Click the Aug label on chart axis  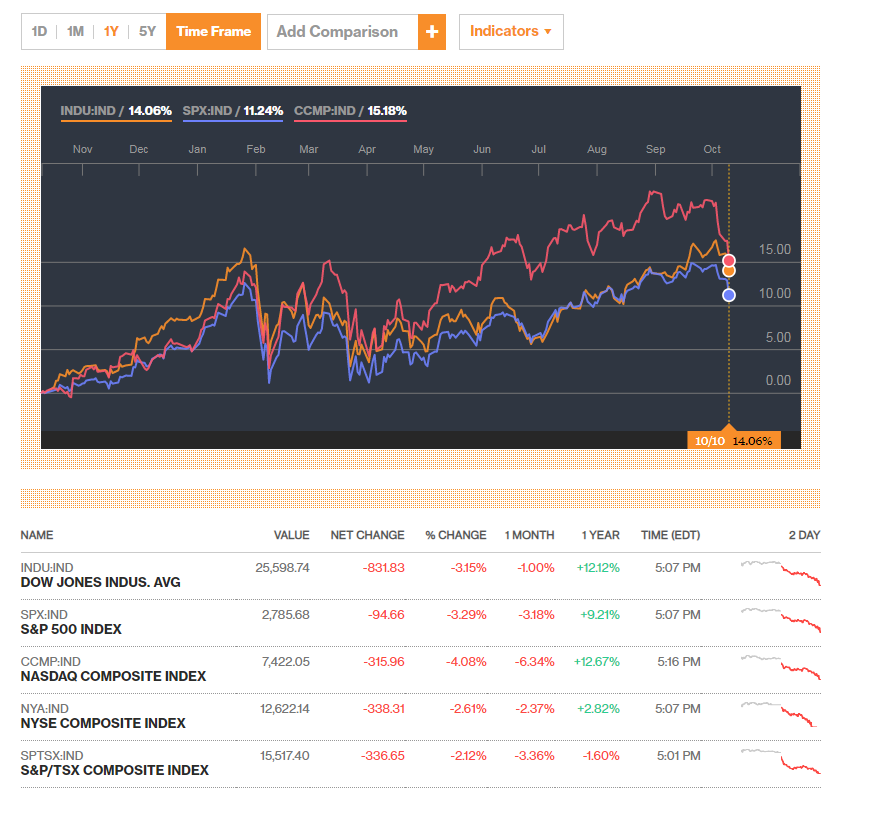(597, 149)
